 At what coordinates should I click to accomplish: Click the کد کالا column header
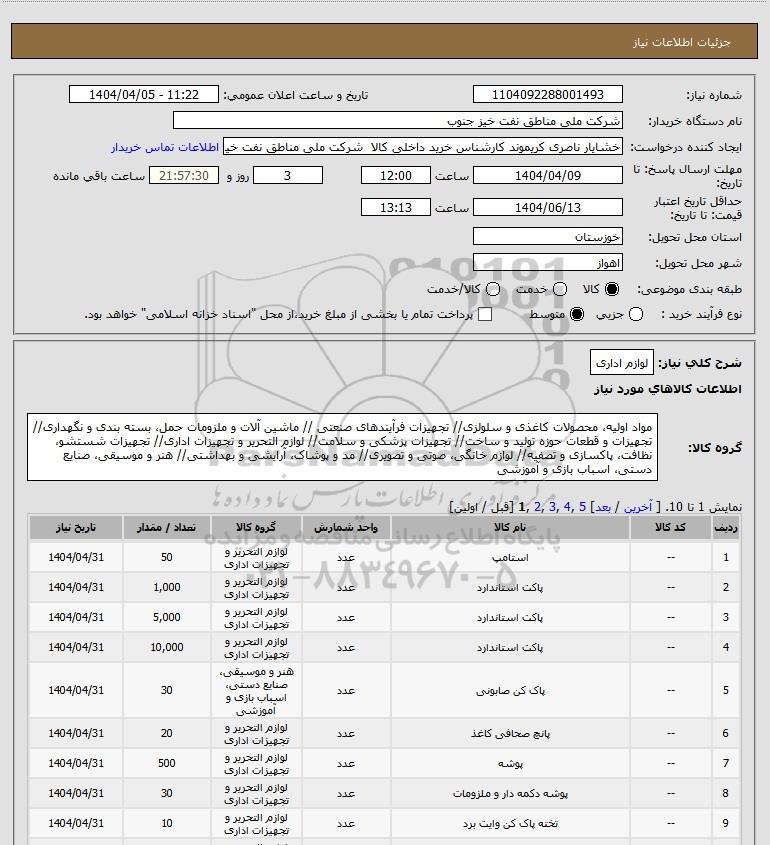(670, 528)
